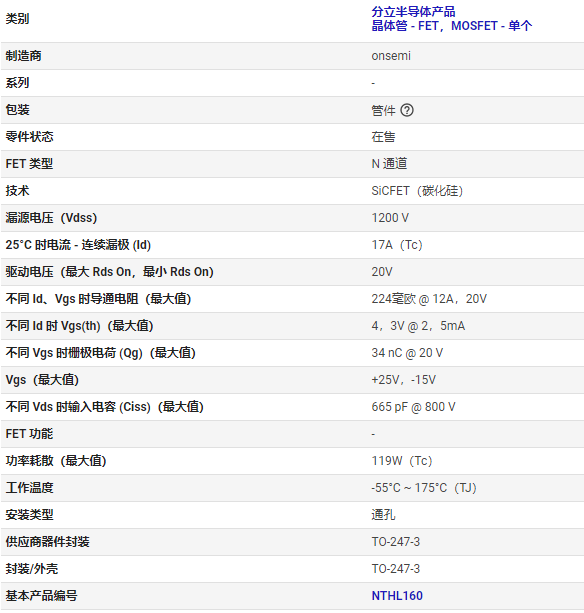584x613 pixels.
Task: Click the 119W（Tc）power dissipation value
Action: coord(401,461)
